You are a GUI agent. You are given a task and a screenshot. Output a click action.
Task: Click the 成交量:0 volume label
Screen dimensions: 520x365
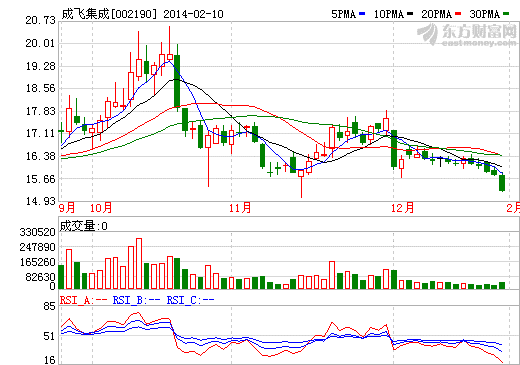click(x=84, y=226)
